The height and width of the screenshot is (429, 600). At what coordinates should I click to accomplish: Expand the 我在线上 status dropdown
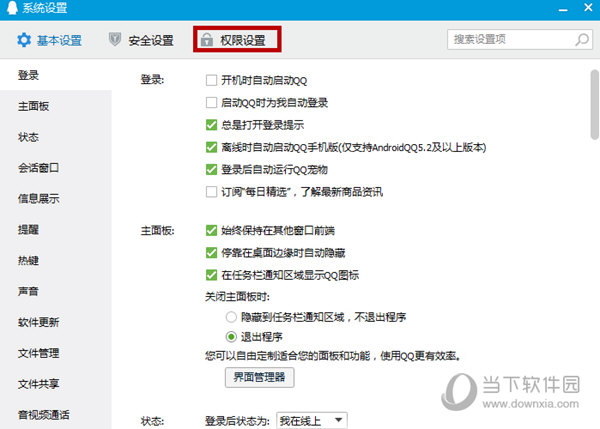point(312,421)
